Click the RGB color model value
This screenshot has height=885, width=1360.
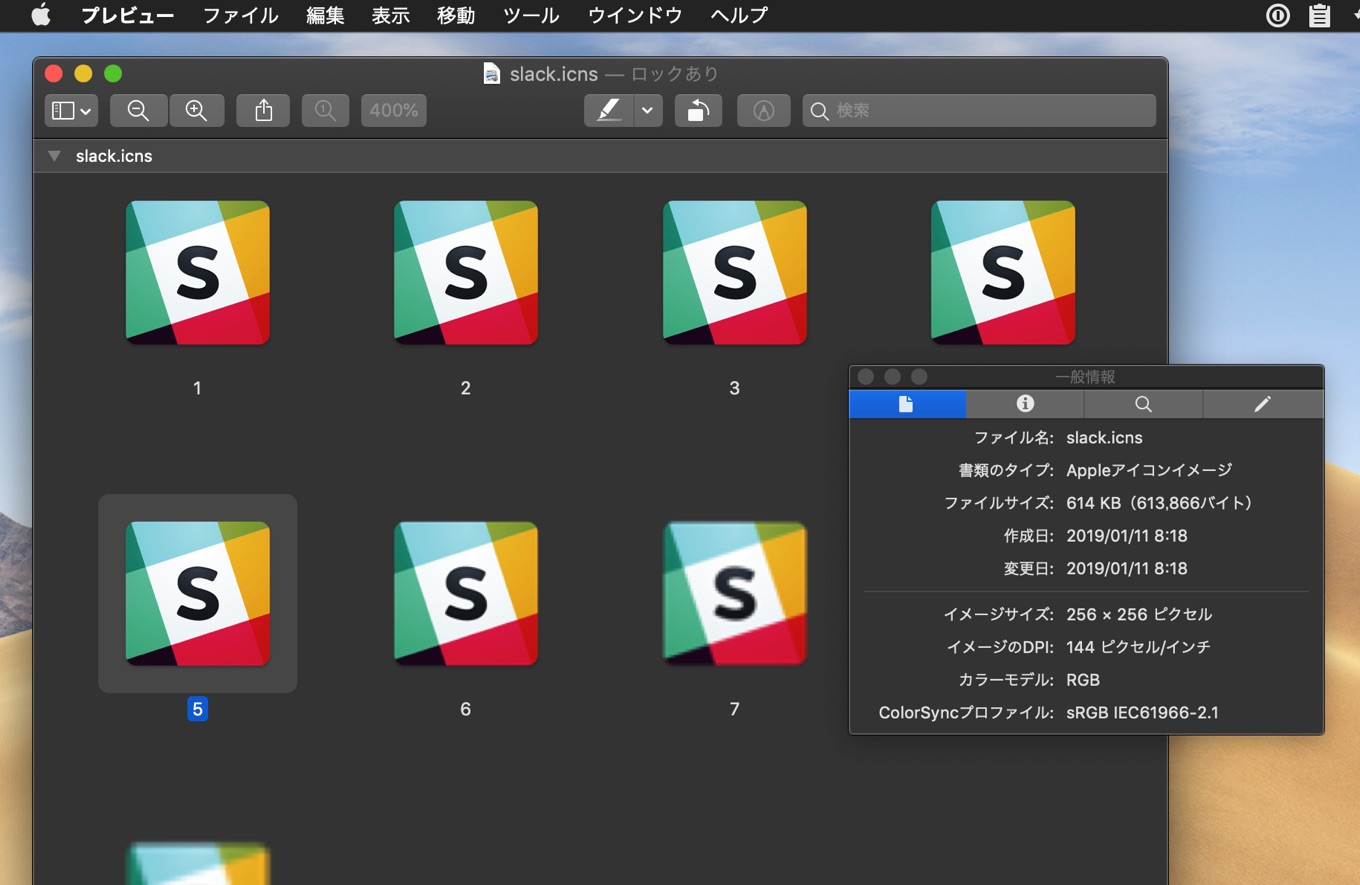click(x=1083, y=680)
